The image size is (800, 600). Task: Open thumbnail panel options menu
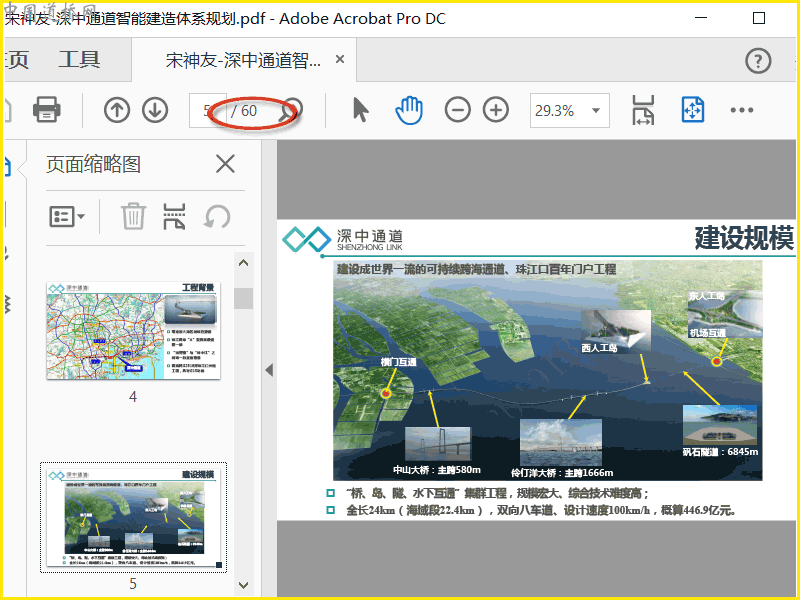tap(67, 216)
